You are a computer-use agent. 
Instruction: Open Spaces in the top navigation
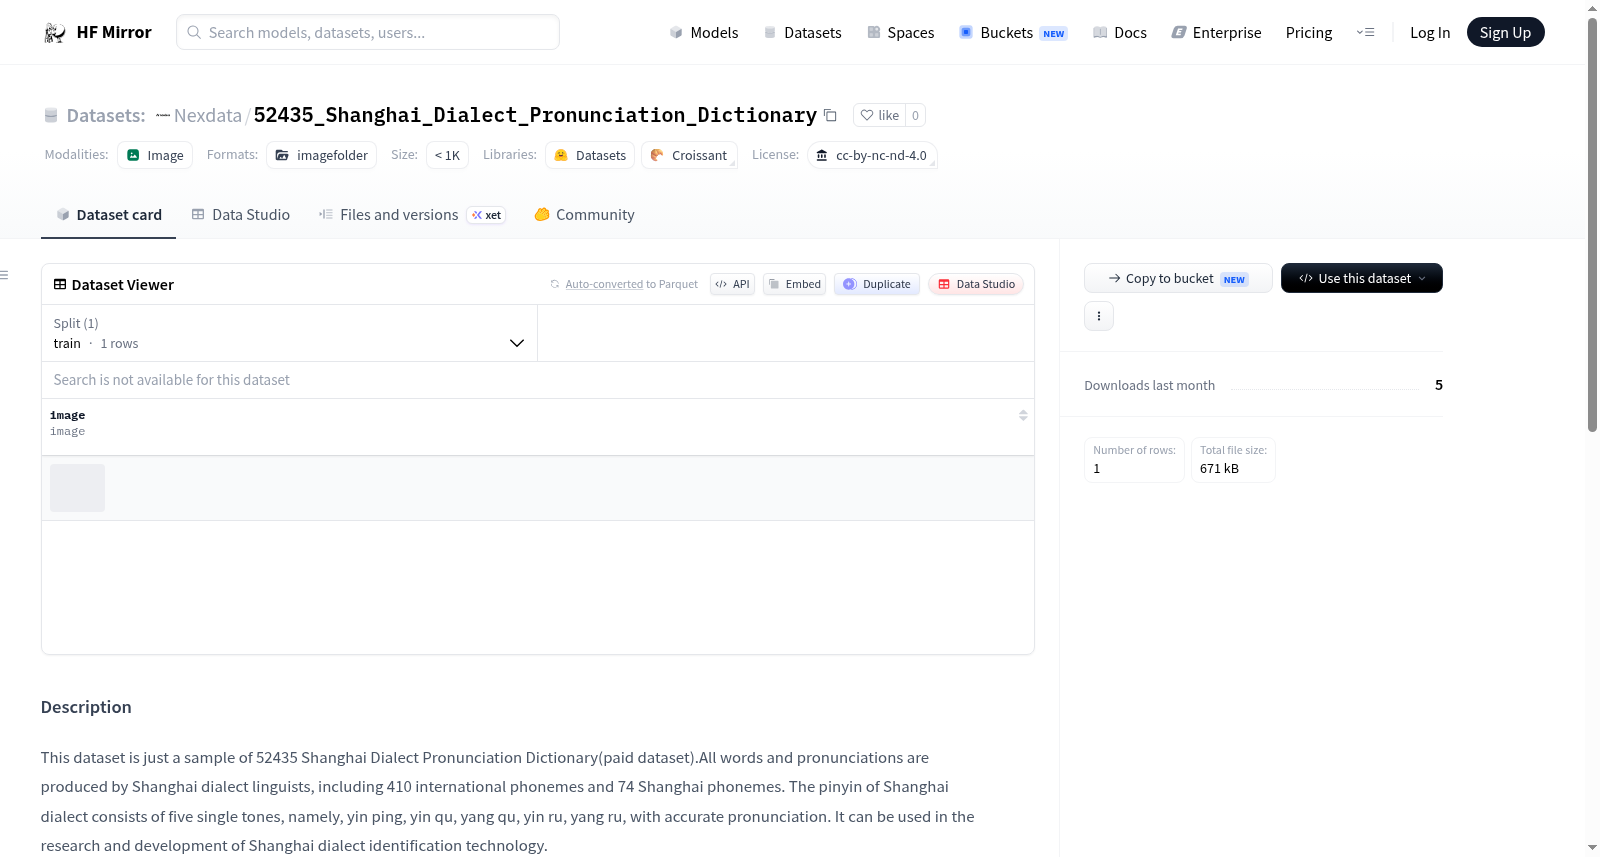point(900,32)
